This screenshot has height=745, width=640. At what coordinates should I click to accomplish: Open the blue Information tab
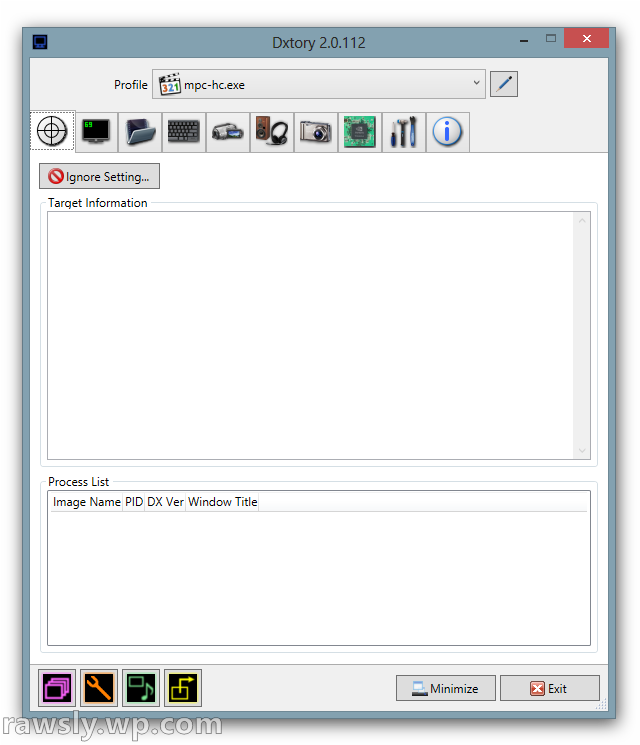point(447,132)
